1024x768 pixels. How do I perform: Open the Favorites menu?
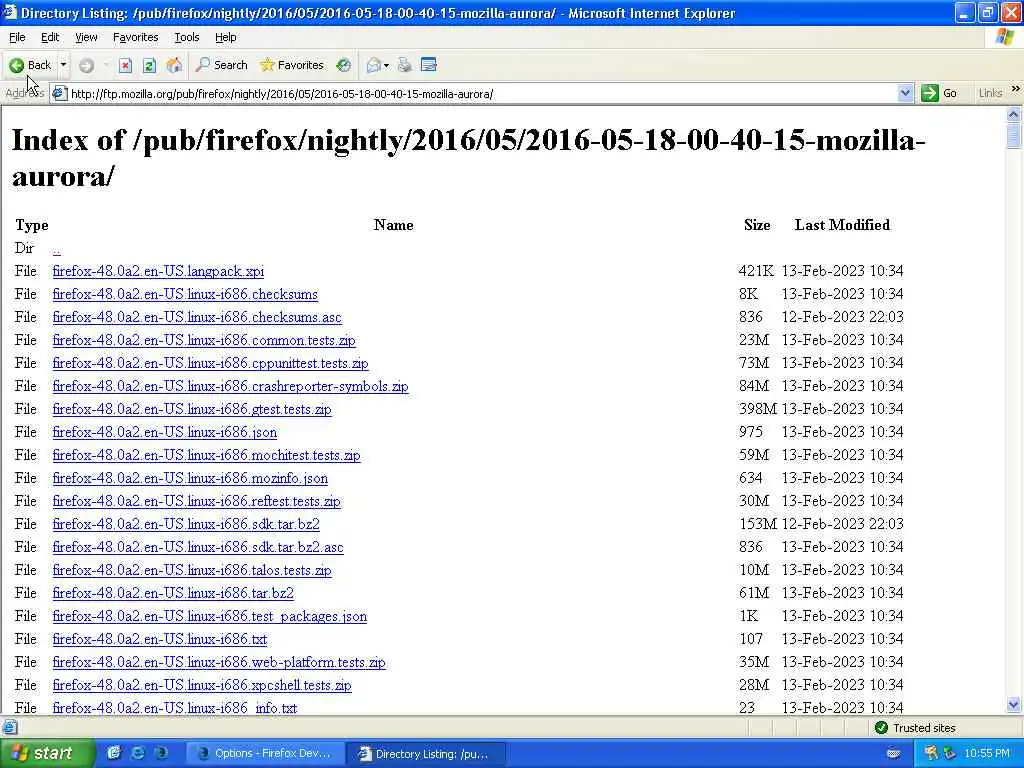coord(135,37)
